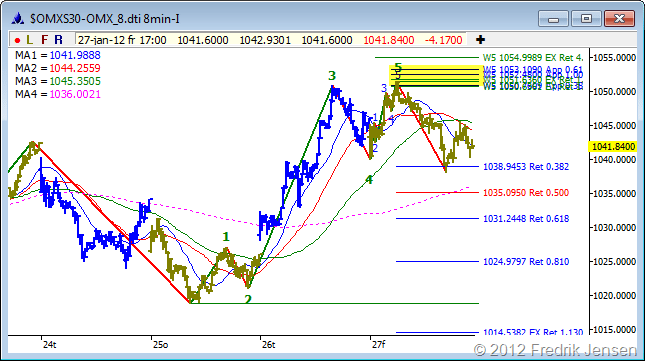Click the yellow current price tag 1041.8400

613,146
